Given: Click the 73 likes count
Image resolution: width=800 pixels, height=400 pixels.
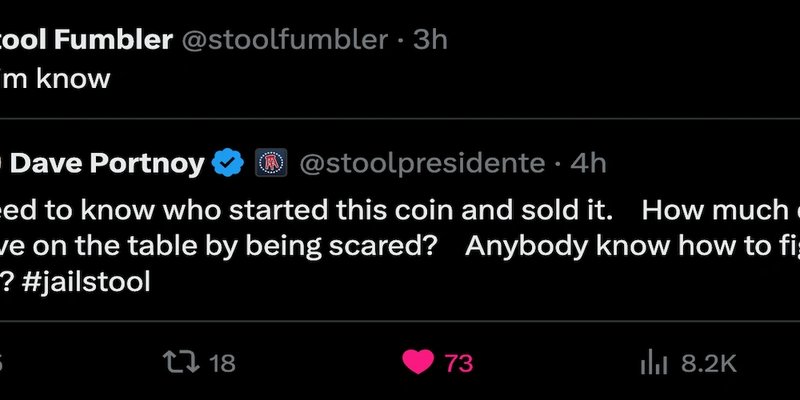Looking at the screenshot, I should (459, 363).
